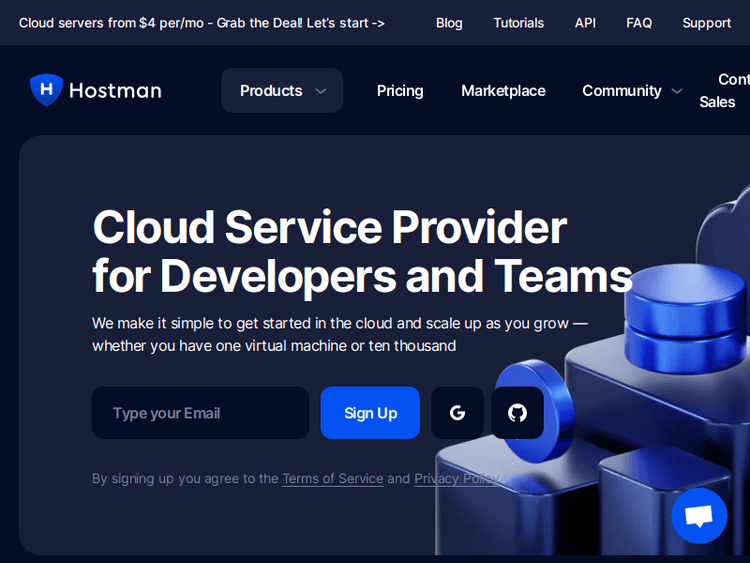Click the 'Grab the Deal' promo banner
The image size is (750, 563).
pos(202,23)
